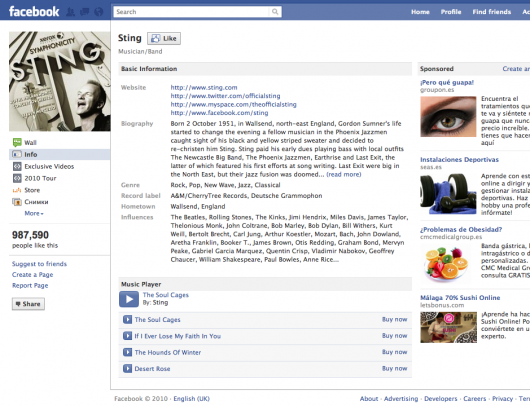Image resolution: width=530 pixels, height=406 pixels.
Task: Expand biography with read more
Action: 344,174
